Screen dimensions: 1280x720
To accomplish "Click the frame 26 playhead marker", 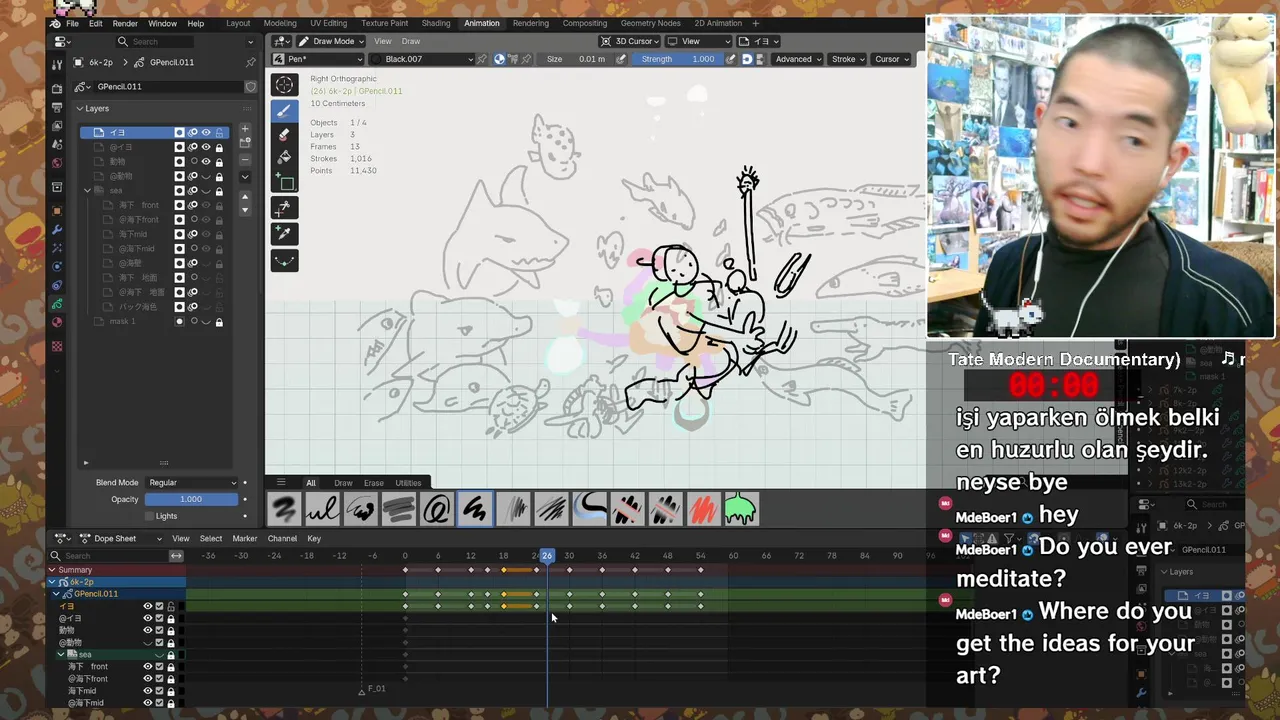I will point(547,555).
